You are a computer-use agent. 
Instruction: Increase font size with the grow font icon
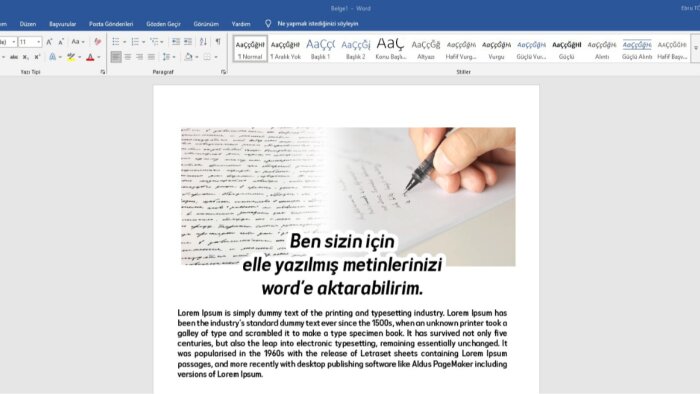(x=50, y=42)
